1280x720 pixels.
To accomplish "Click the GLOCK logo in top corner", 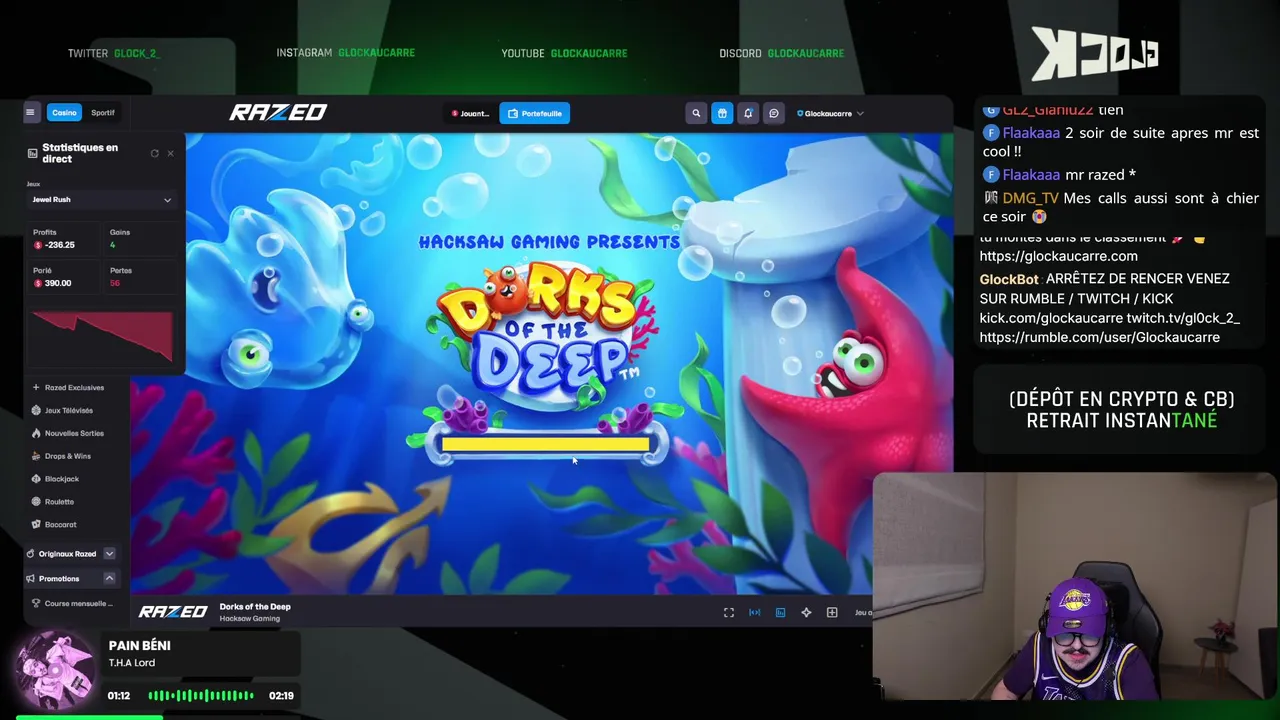I will (1094, 54).
